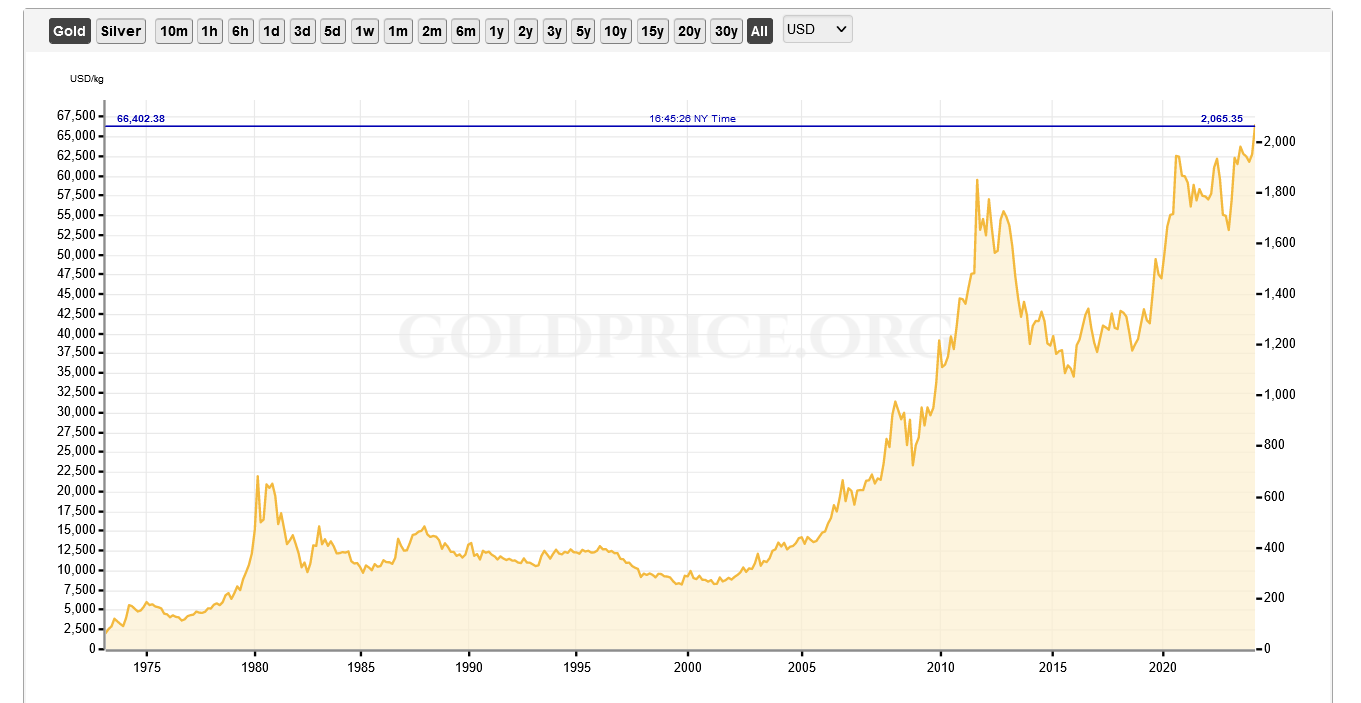Show six month (6m) chart
This screenshot has height=703, width=1361.
point(465,31)
